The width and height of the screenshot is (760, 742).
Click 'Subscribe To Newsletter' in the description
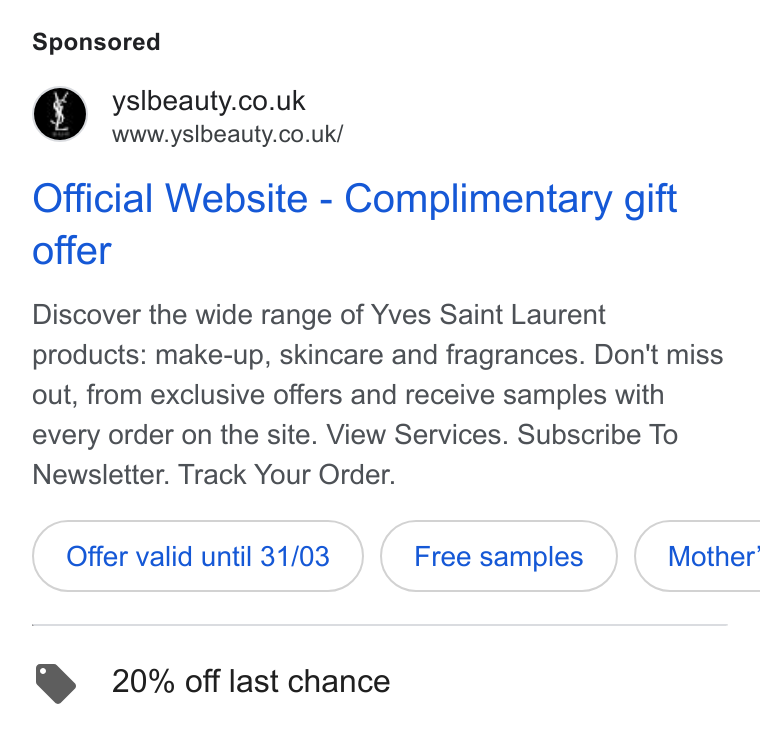point(355,455)
